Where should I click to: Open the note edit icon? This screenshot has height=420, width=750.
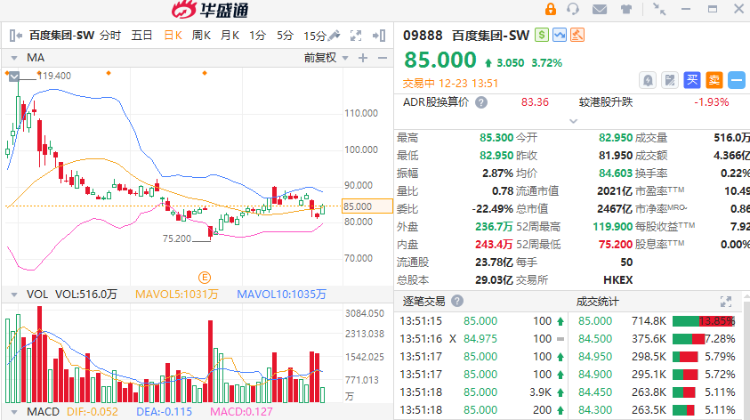pyautogui.click(x=670, y=80)
